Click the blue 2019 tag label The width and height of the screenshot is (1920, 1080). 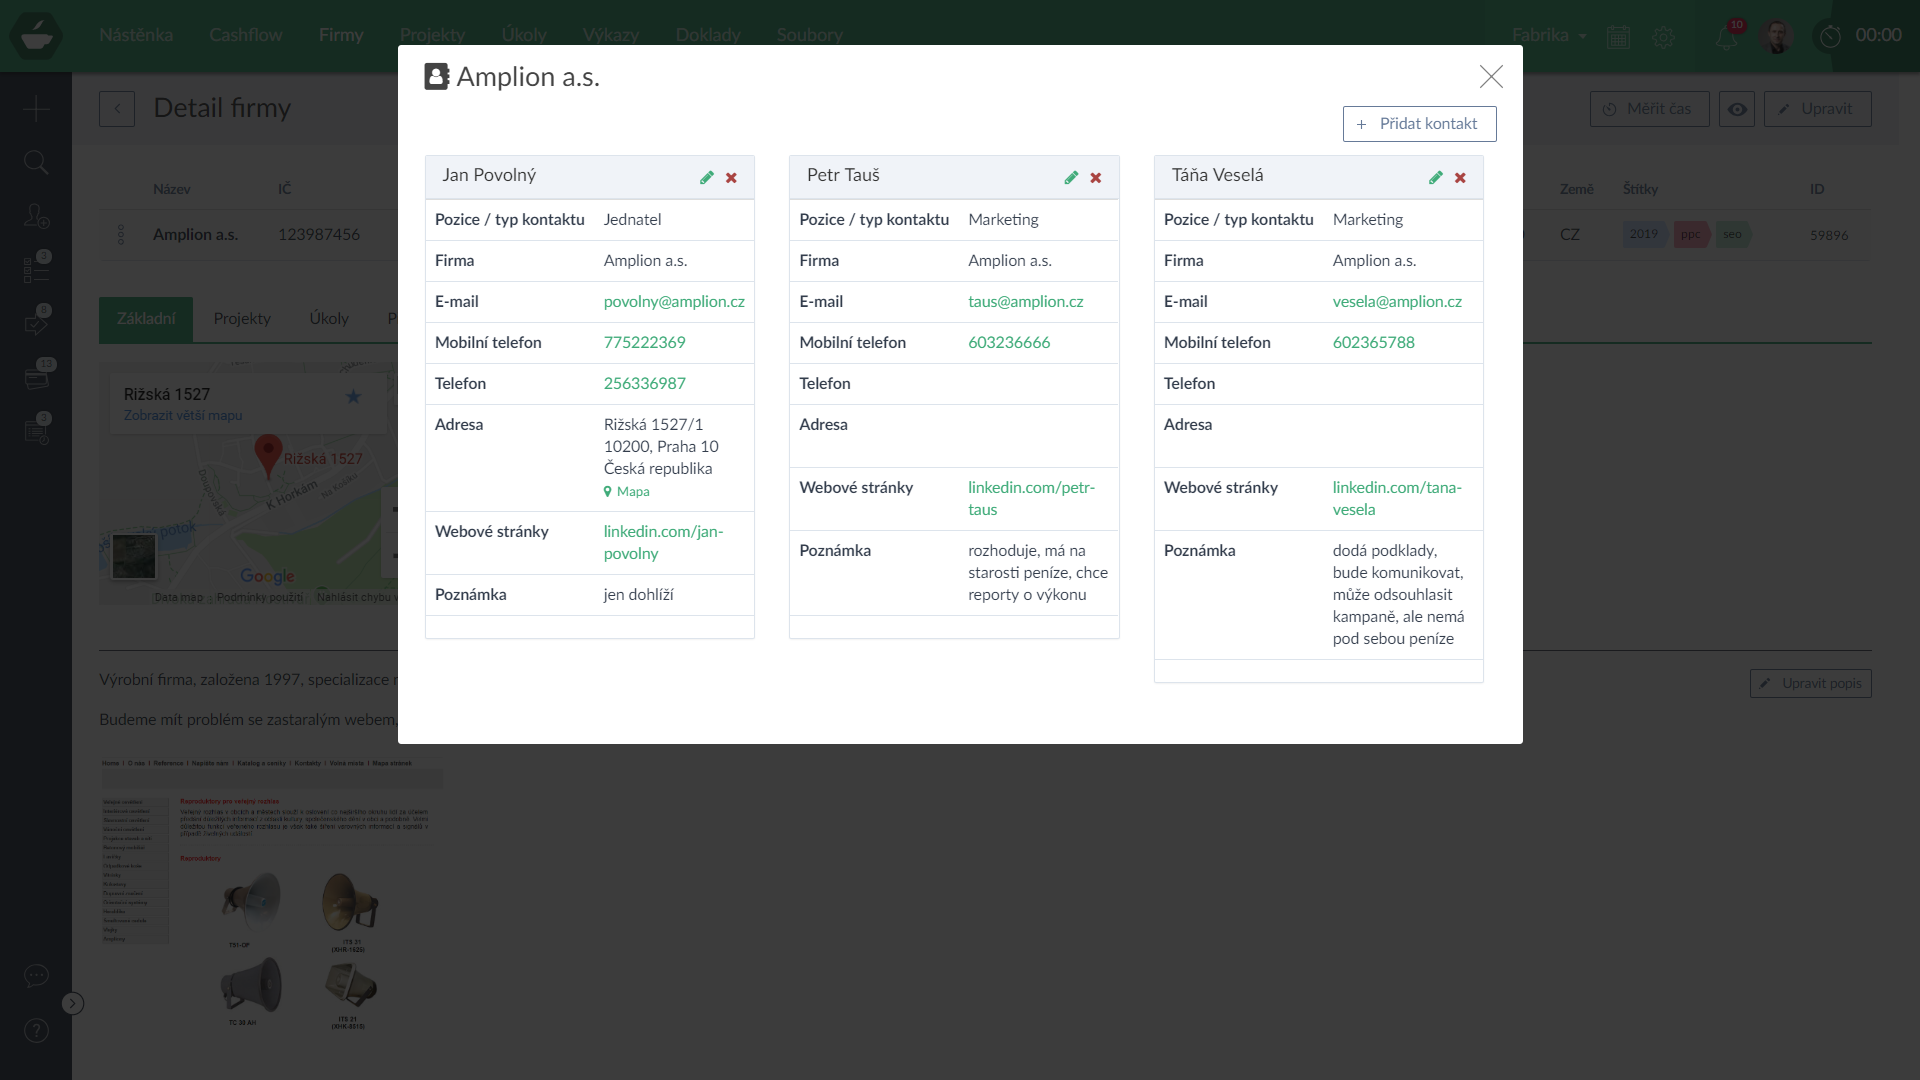click(x=1643, y=234)
